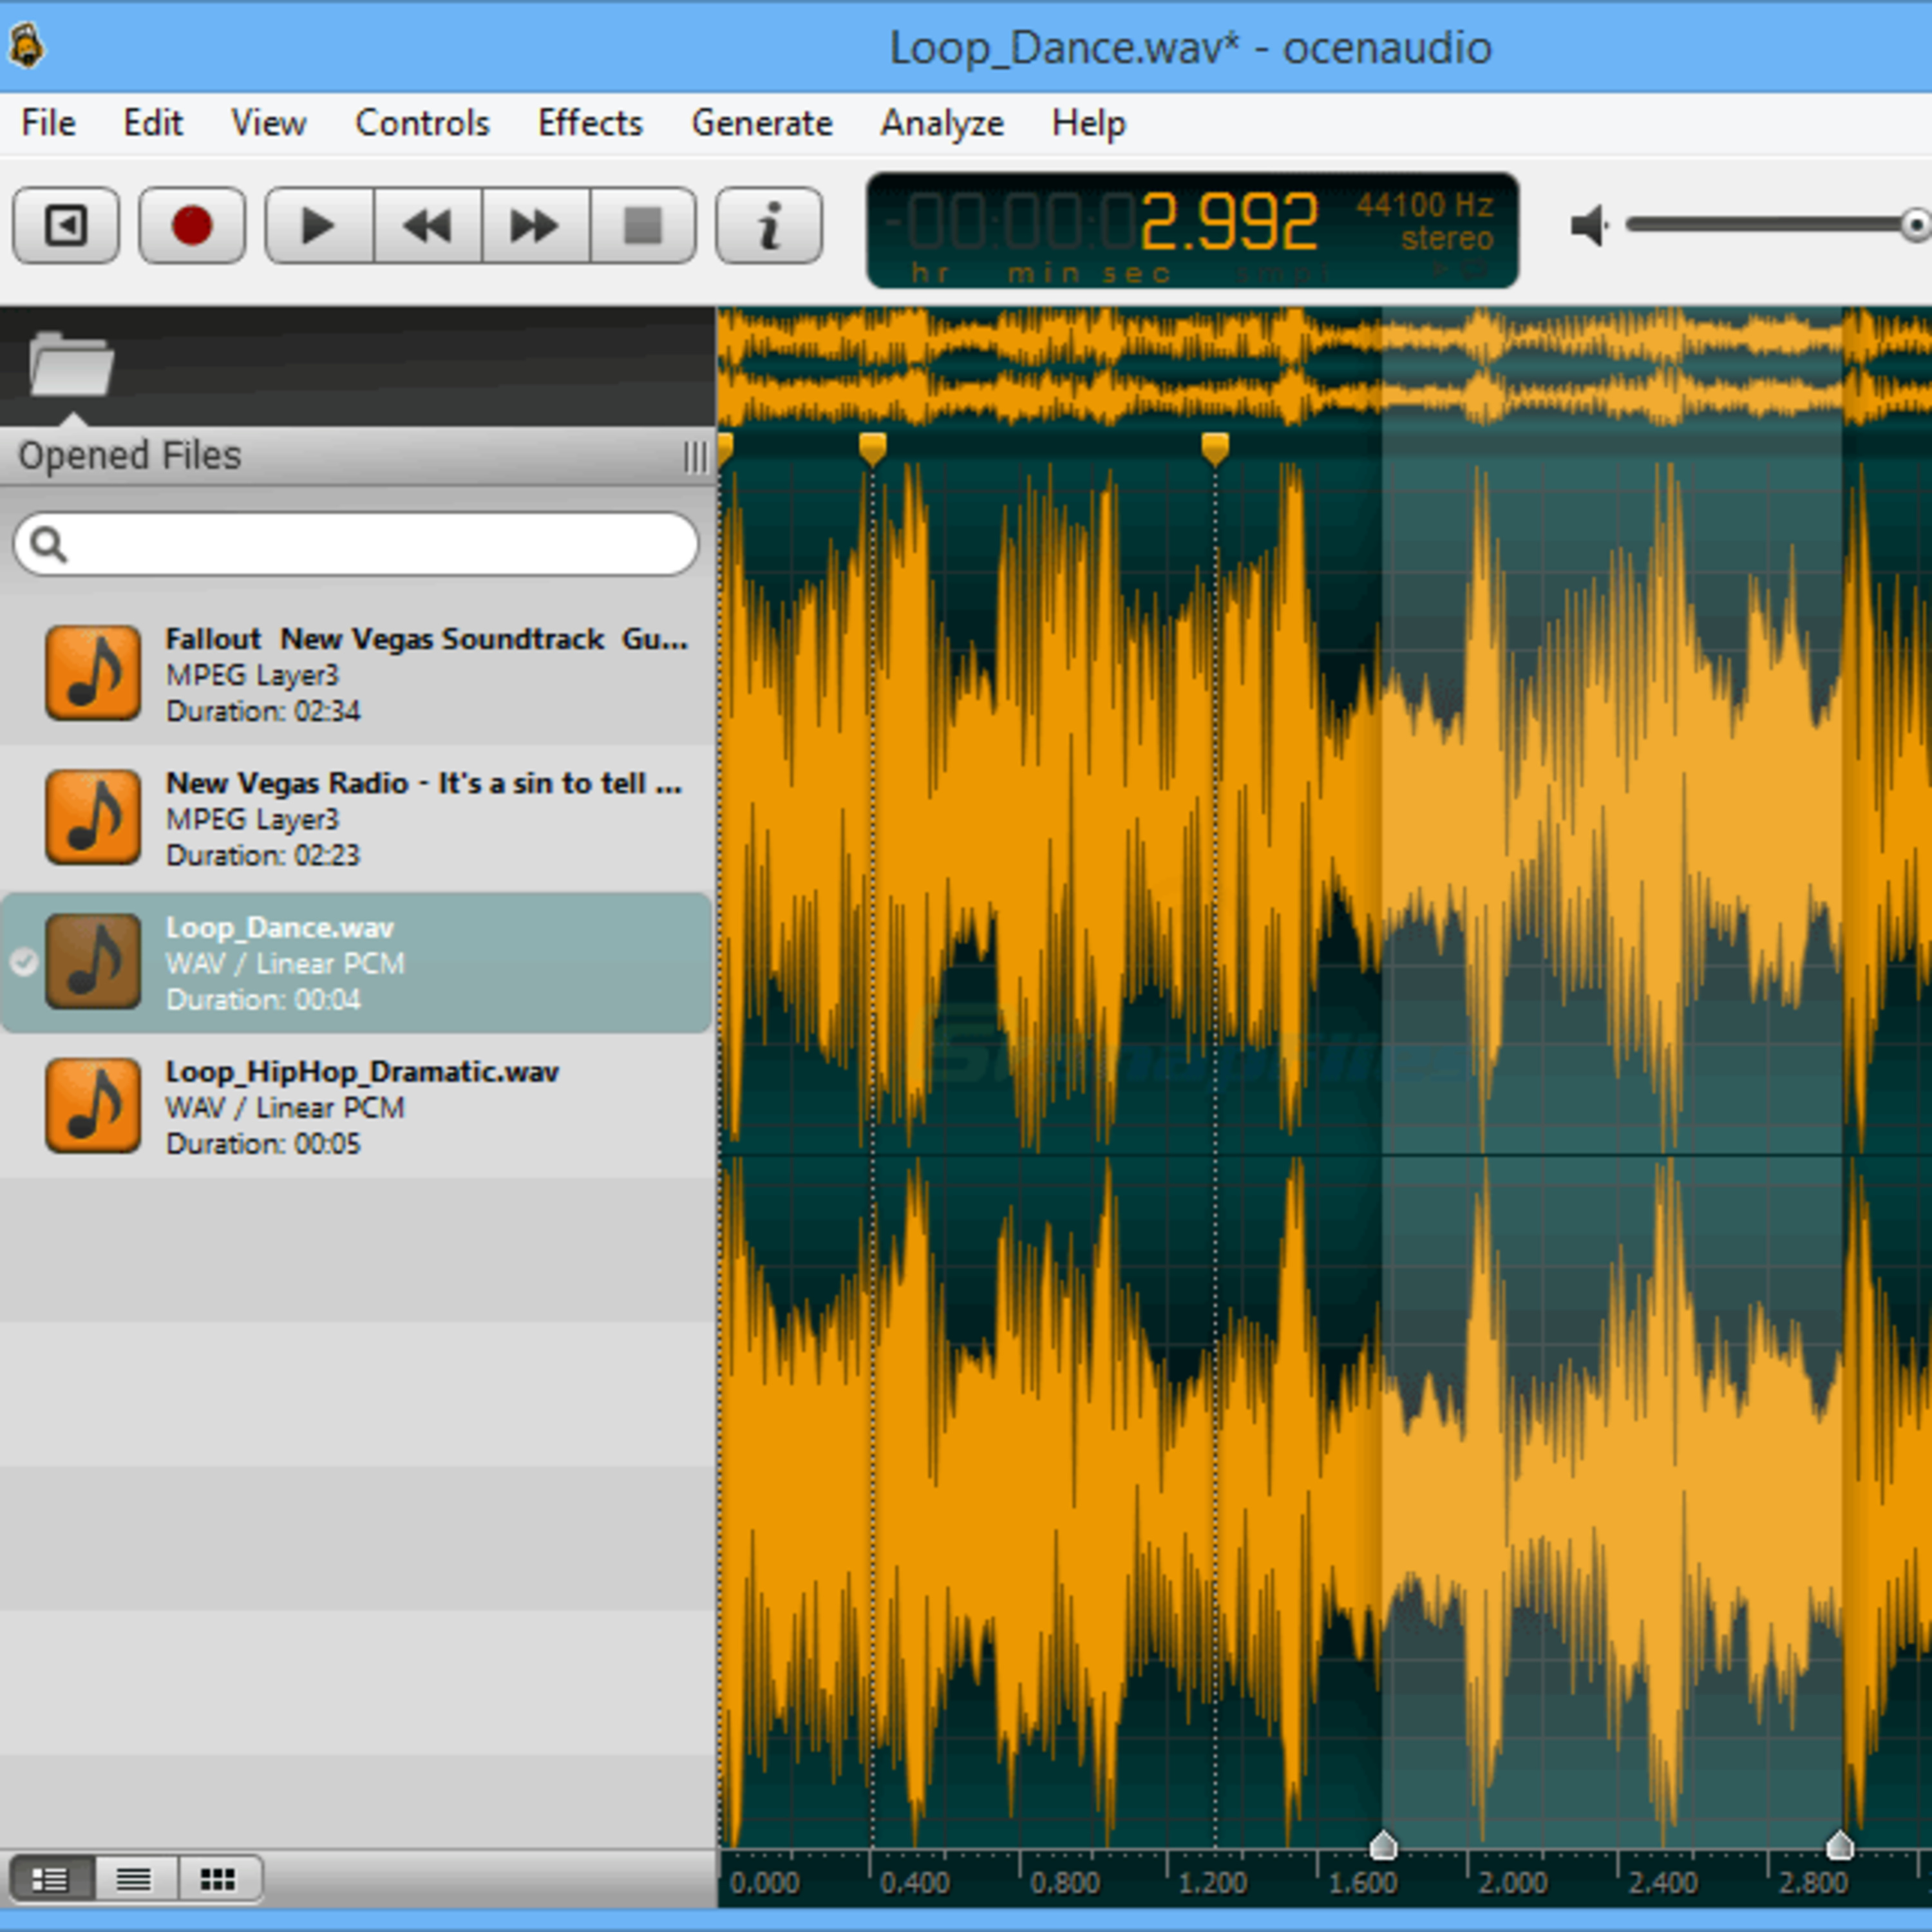Open the View menu
This screenshot has width=1932, height=1932.
click(268, 123)
